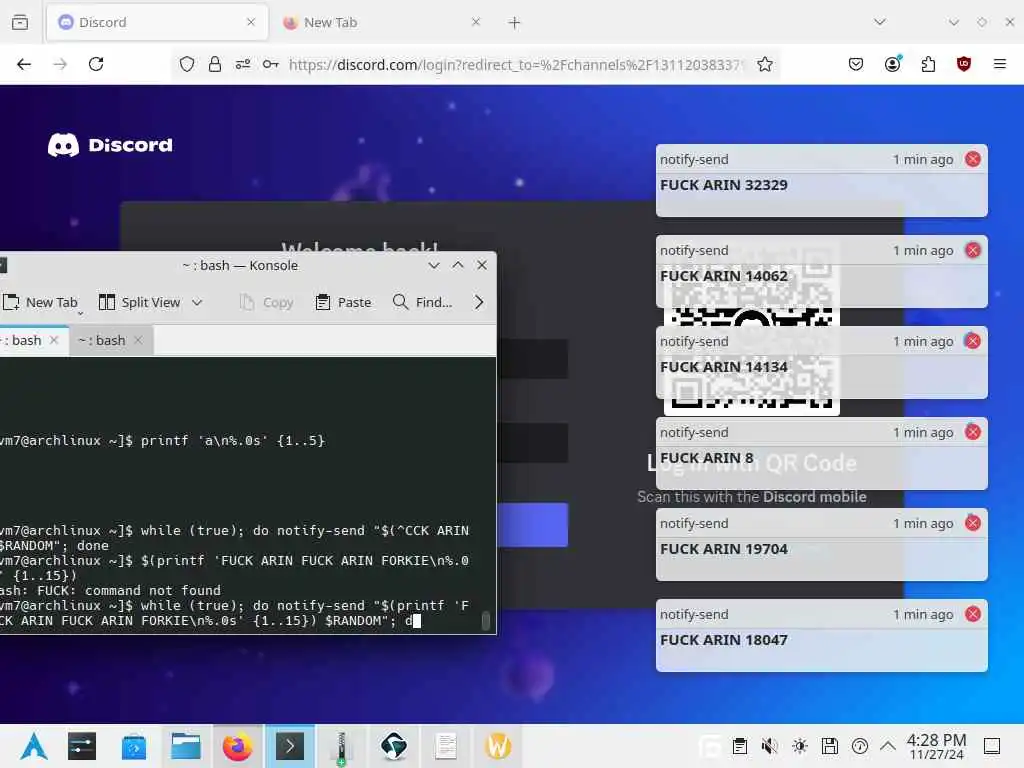Open the tracking protection shield
1024x768 pixels.
point(187,64)
